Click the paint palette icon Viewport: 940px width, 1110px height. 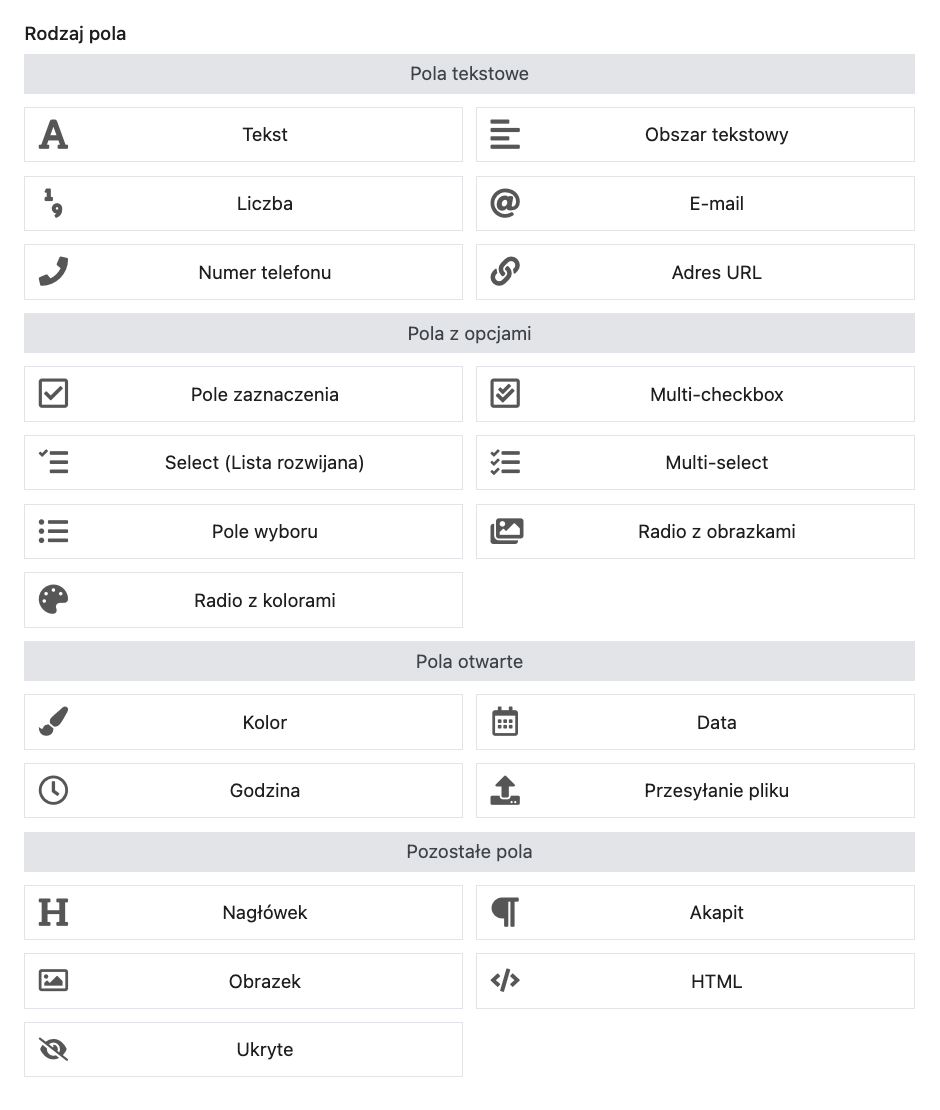[x=53, y=600]
